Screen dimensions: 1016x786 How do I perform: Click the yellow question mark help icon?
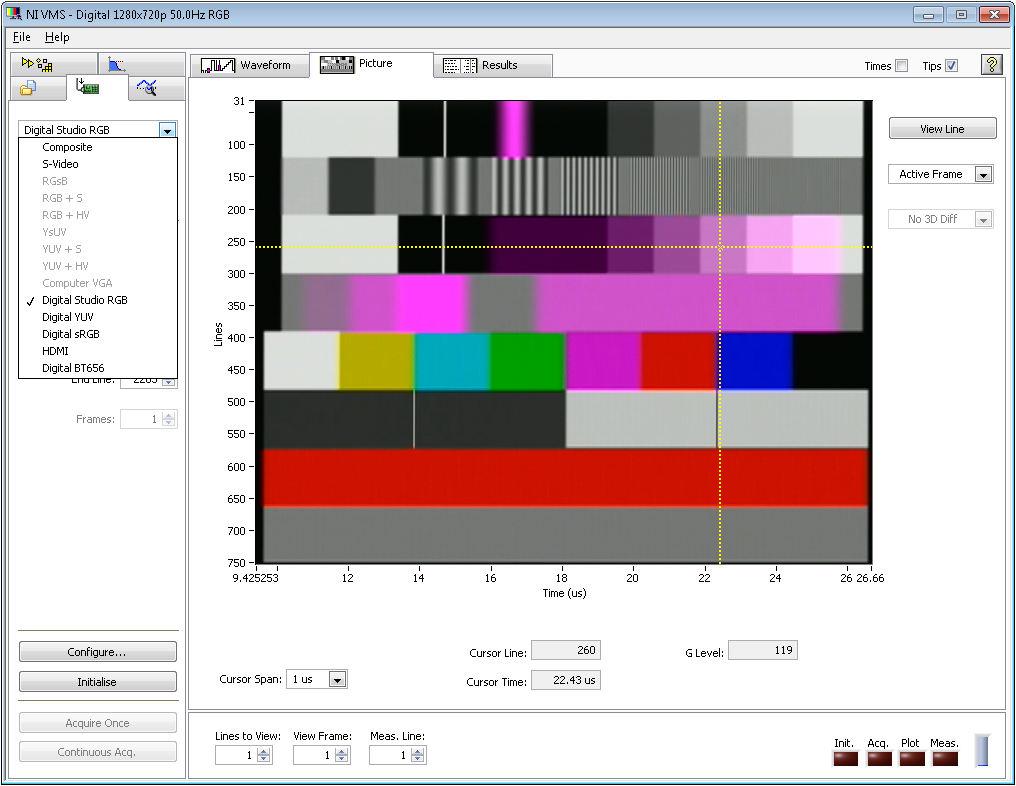point(991,65)
